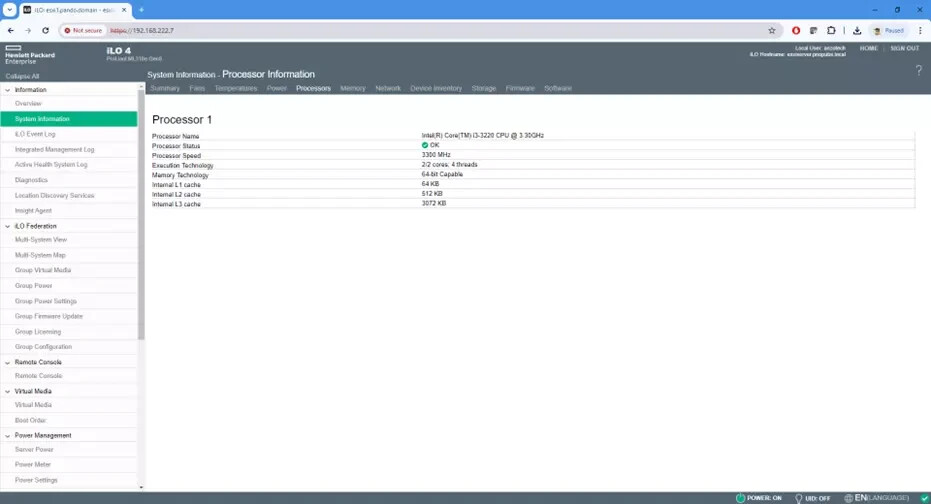The image size is (931, 504).
Task: Open the Summary tab
Action: pyautogui.click(x=165, y=88)
